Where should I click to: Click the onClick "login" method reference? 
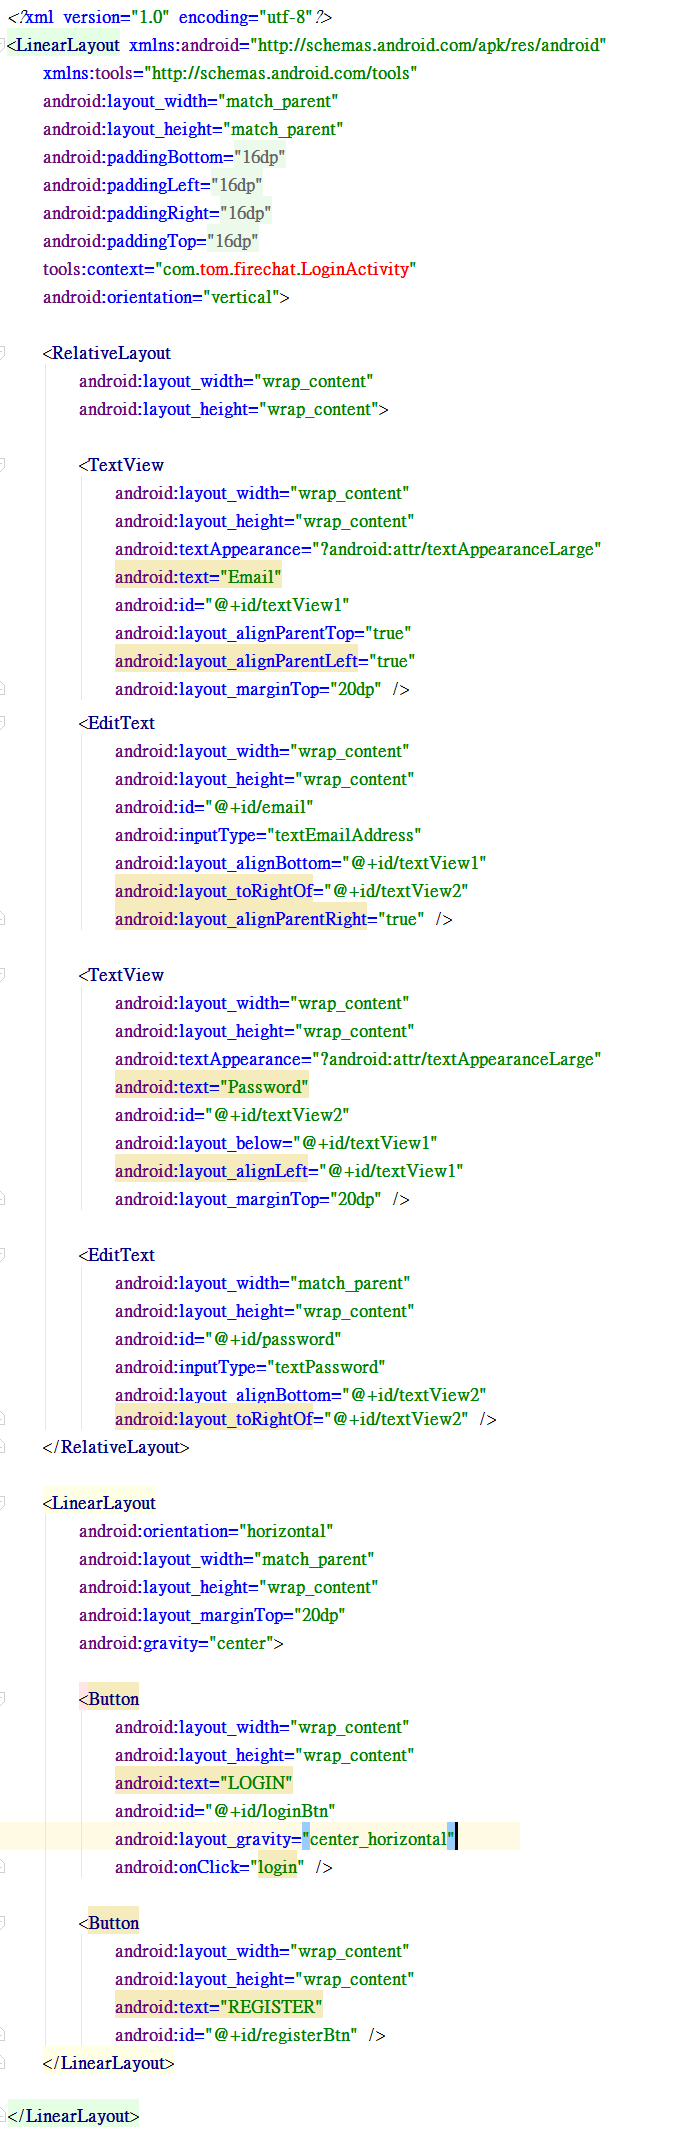click(x=277, y=1867)
